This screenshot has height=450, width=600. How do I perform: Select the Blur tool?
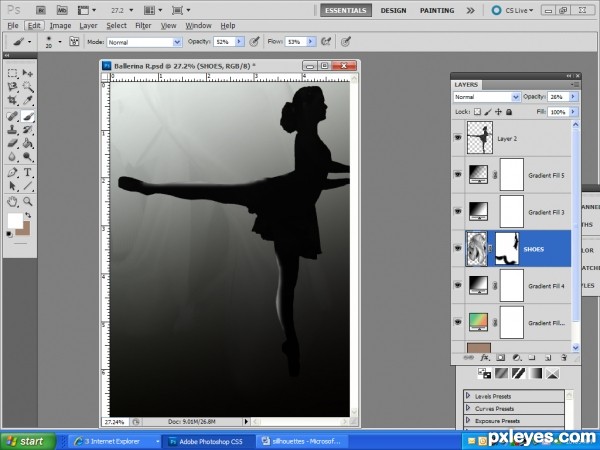(13, 157)
